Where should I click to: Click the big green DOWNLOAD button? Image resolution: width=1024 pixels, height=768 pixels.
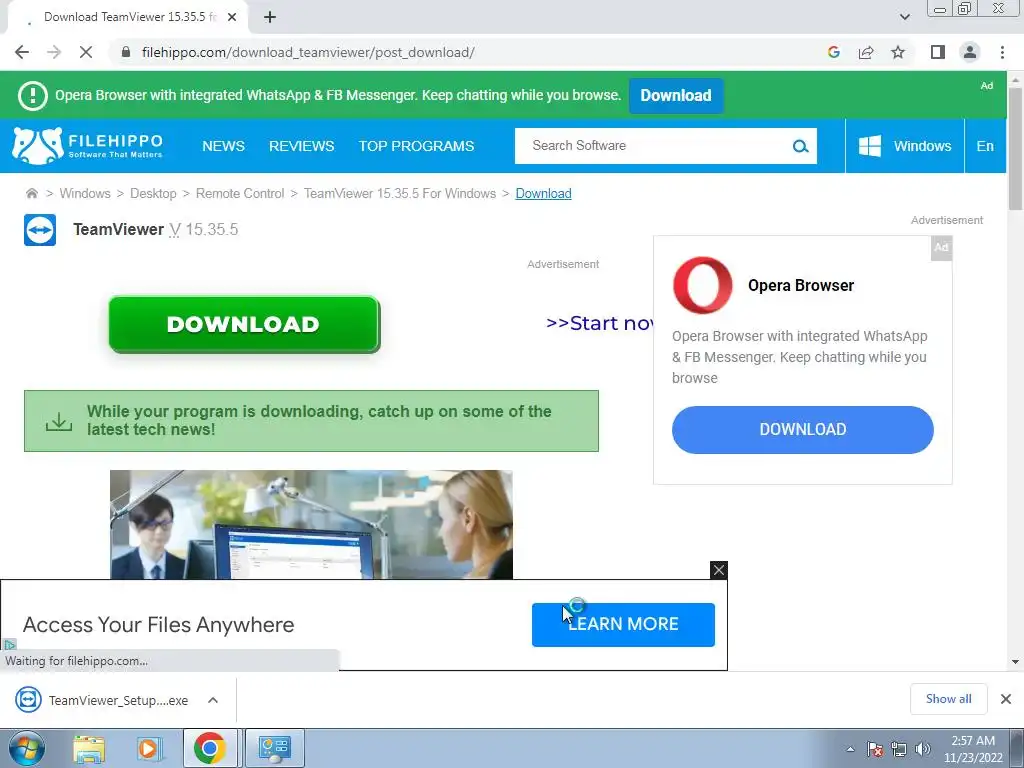(244, 325)
